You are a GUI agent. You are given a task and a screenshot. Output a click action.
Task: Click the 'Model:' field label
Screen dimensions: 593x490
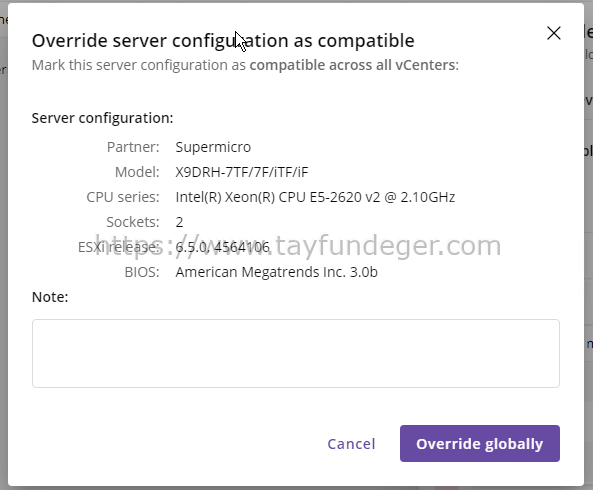coord(137,172)
